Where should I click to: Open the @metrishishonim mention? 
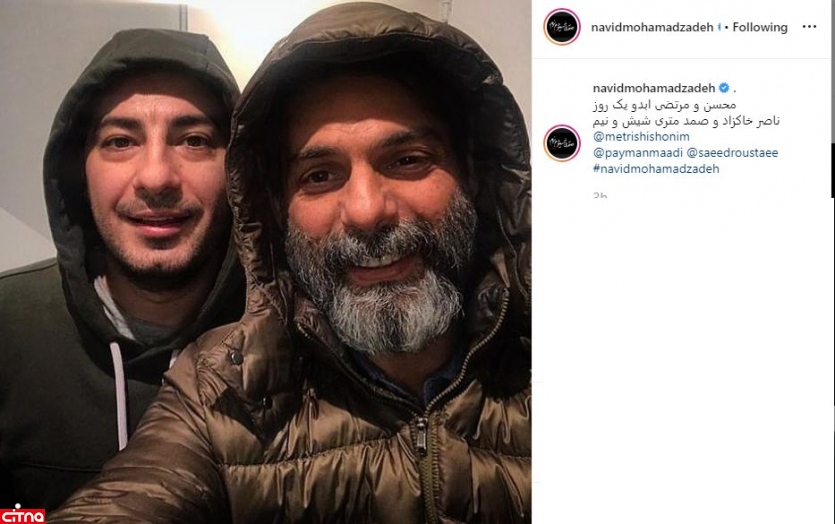pyautogui.click(x=641, y=137)
